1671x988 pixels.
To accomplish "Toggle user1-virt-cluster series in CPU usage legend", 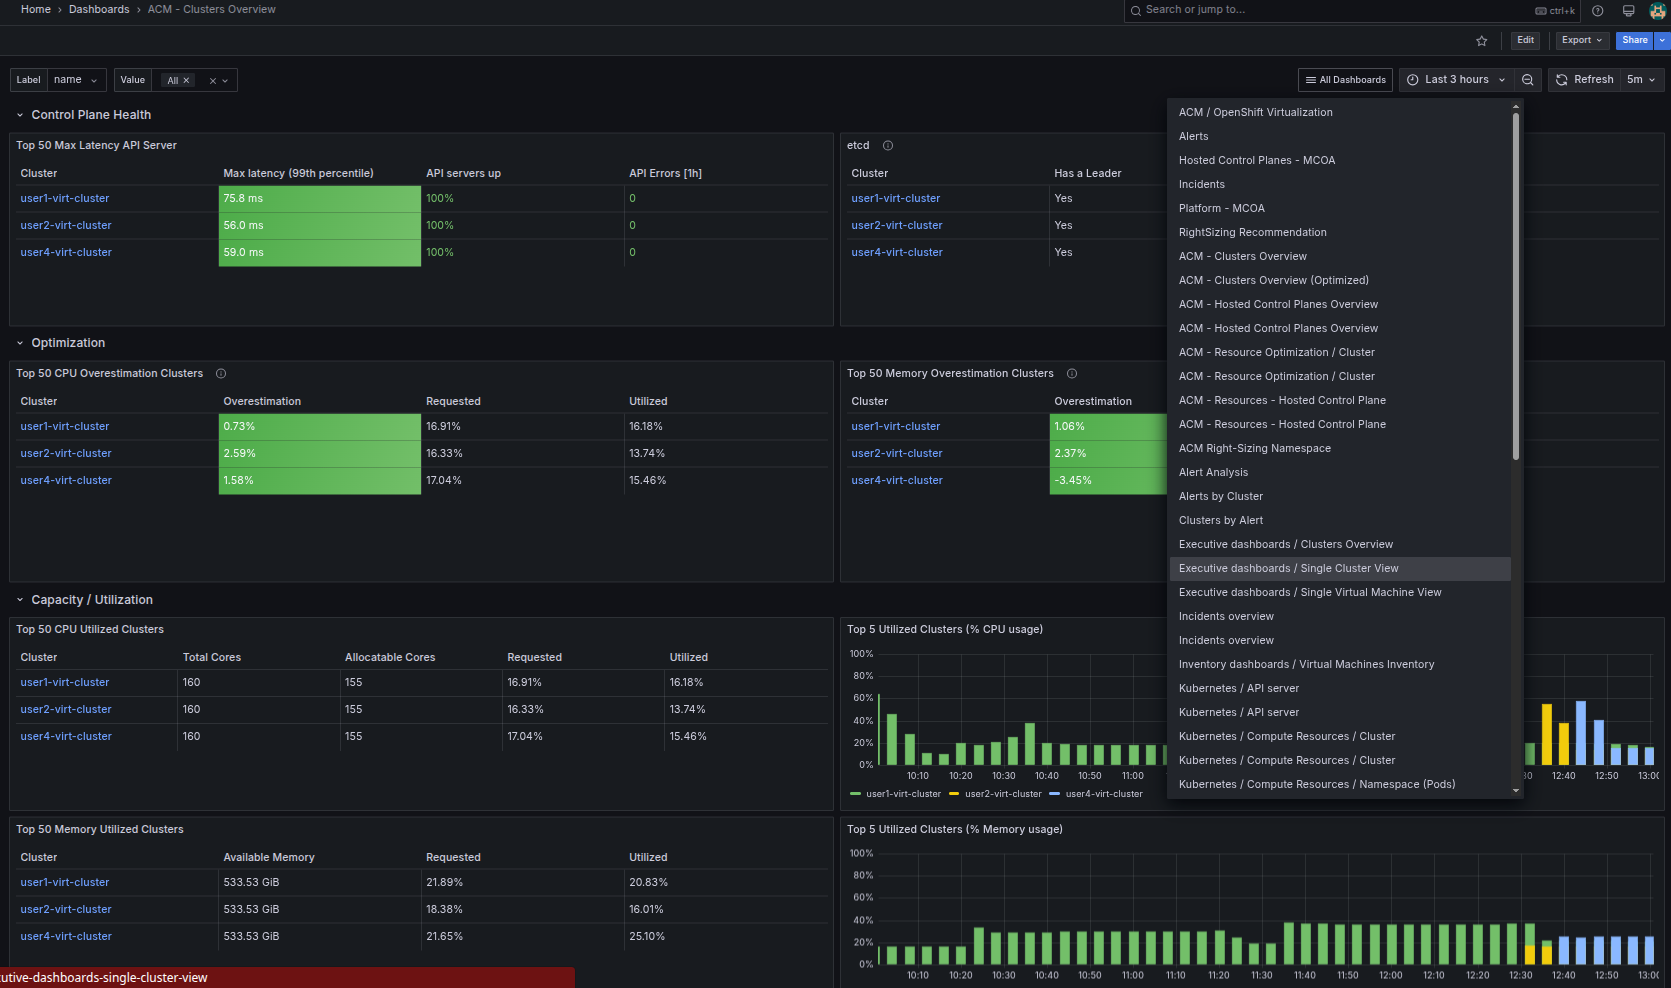I will click(x=903, y=794).
